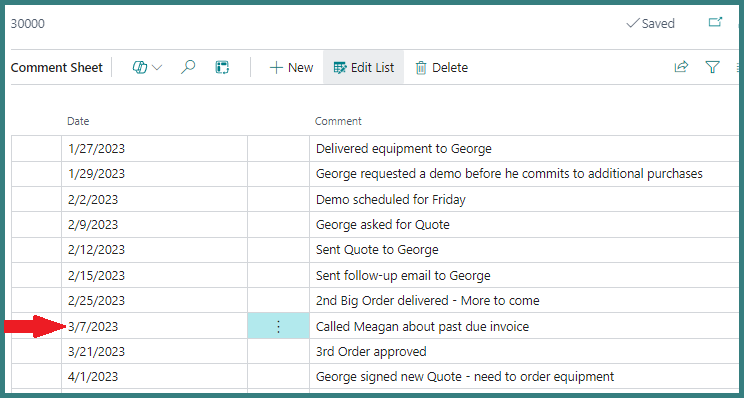Click comment 'Demo scheduled for Friday'
Image resolution: width=744 pixels, height=398 pixels.
click(x=391, y=200)
